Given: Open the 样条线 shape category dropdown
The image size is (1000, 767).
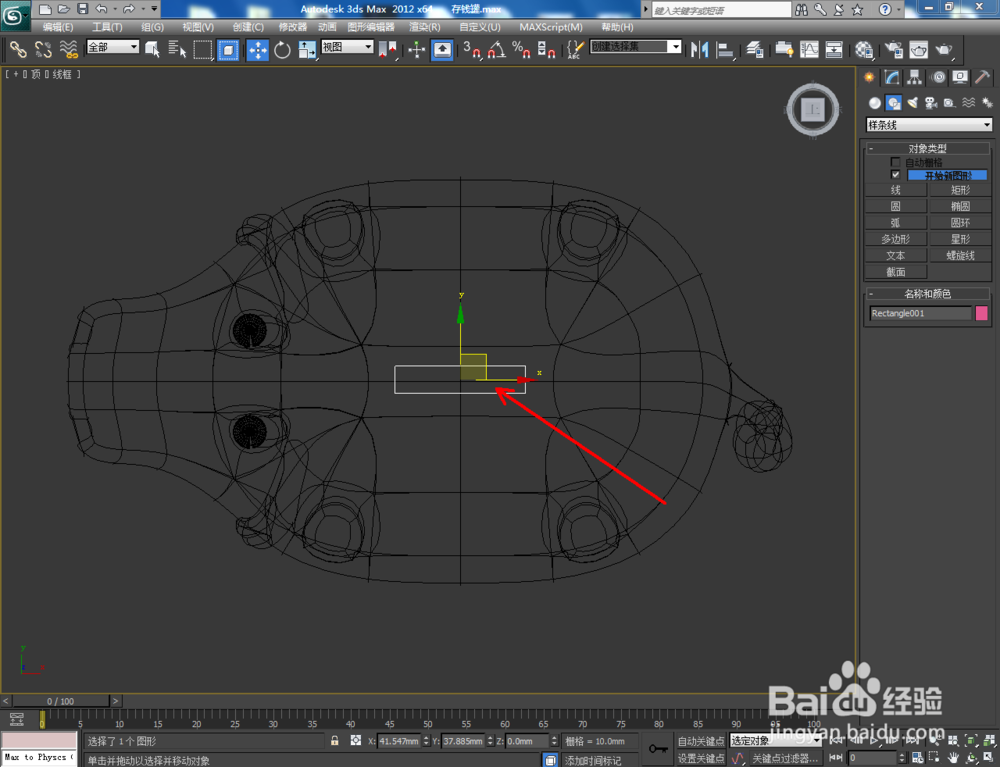Looking at the screenshot, I should [x=929, y=125].
